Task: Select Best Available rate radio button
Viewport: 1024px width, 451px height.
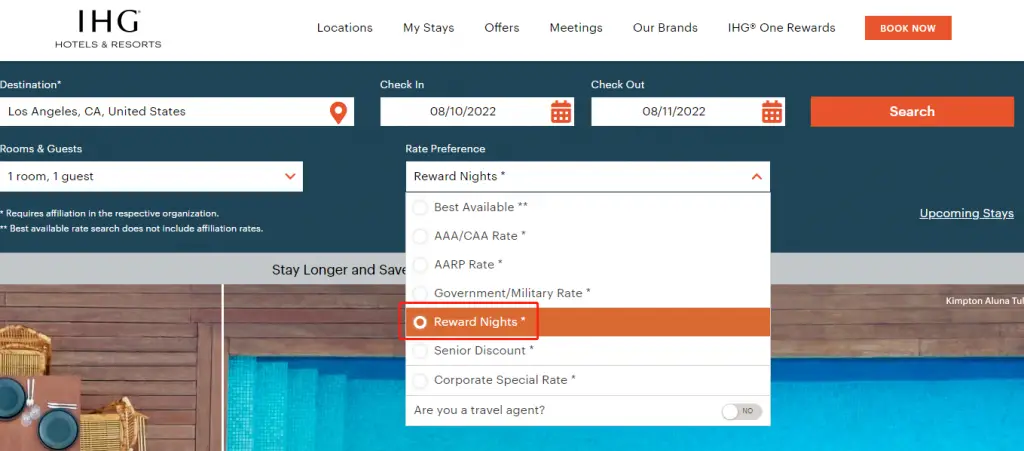Action: point(420,208)
